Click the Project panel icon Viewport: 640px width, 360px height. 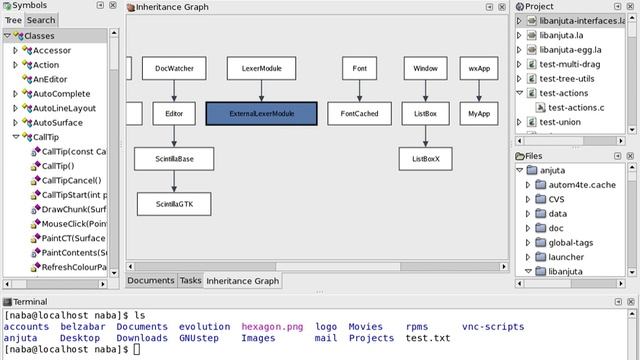click(x=520, y=7)
